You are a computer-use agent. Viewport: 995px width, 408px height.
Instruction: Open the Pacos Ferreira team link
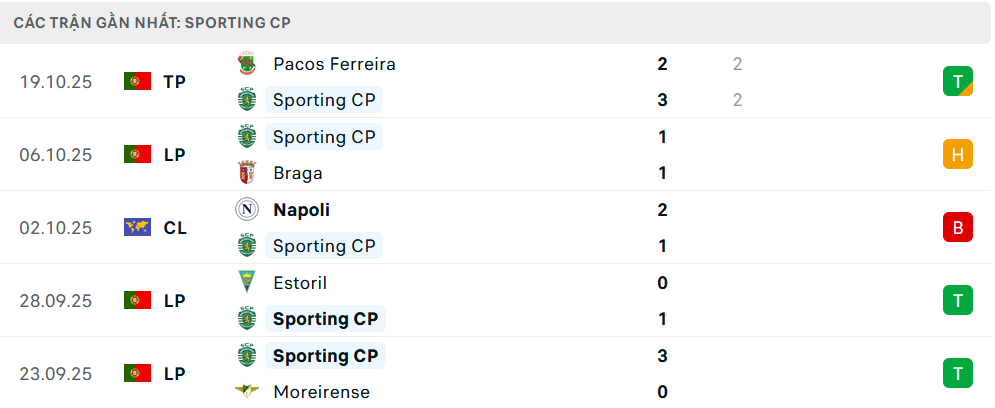334,64
